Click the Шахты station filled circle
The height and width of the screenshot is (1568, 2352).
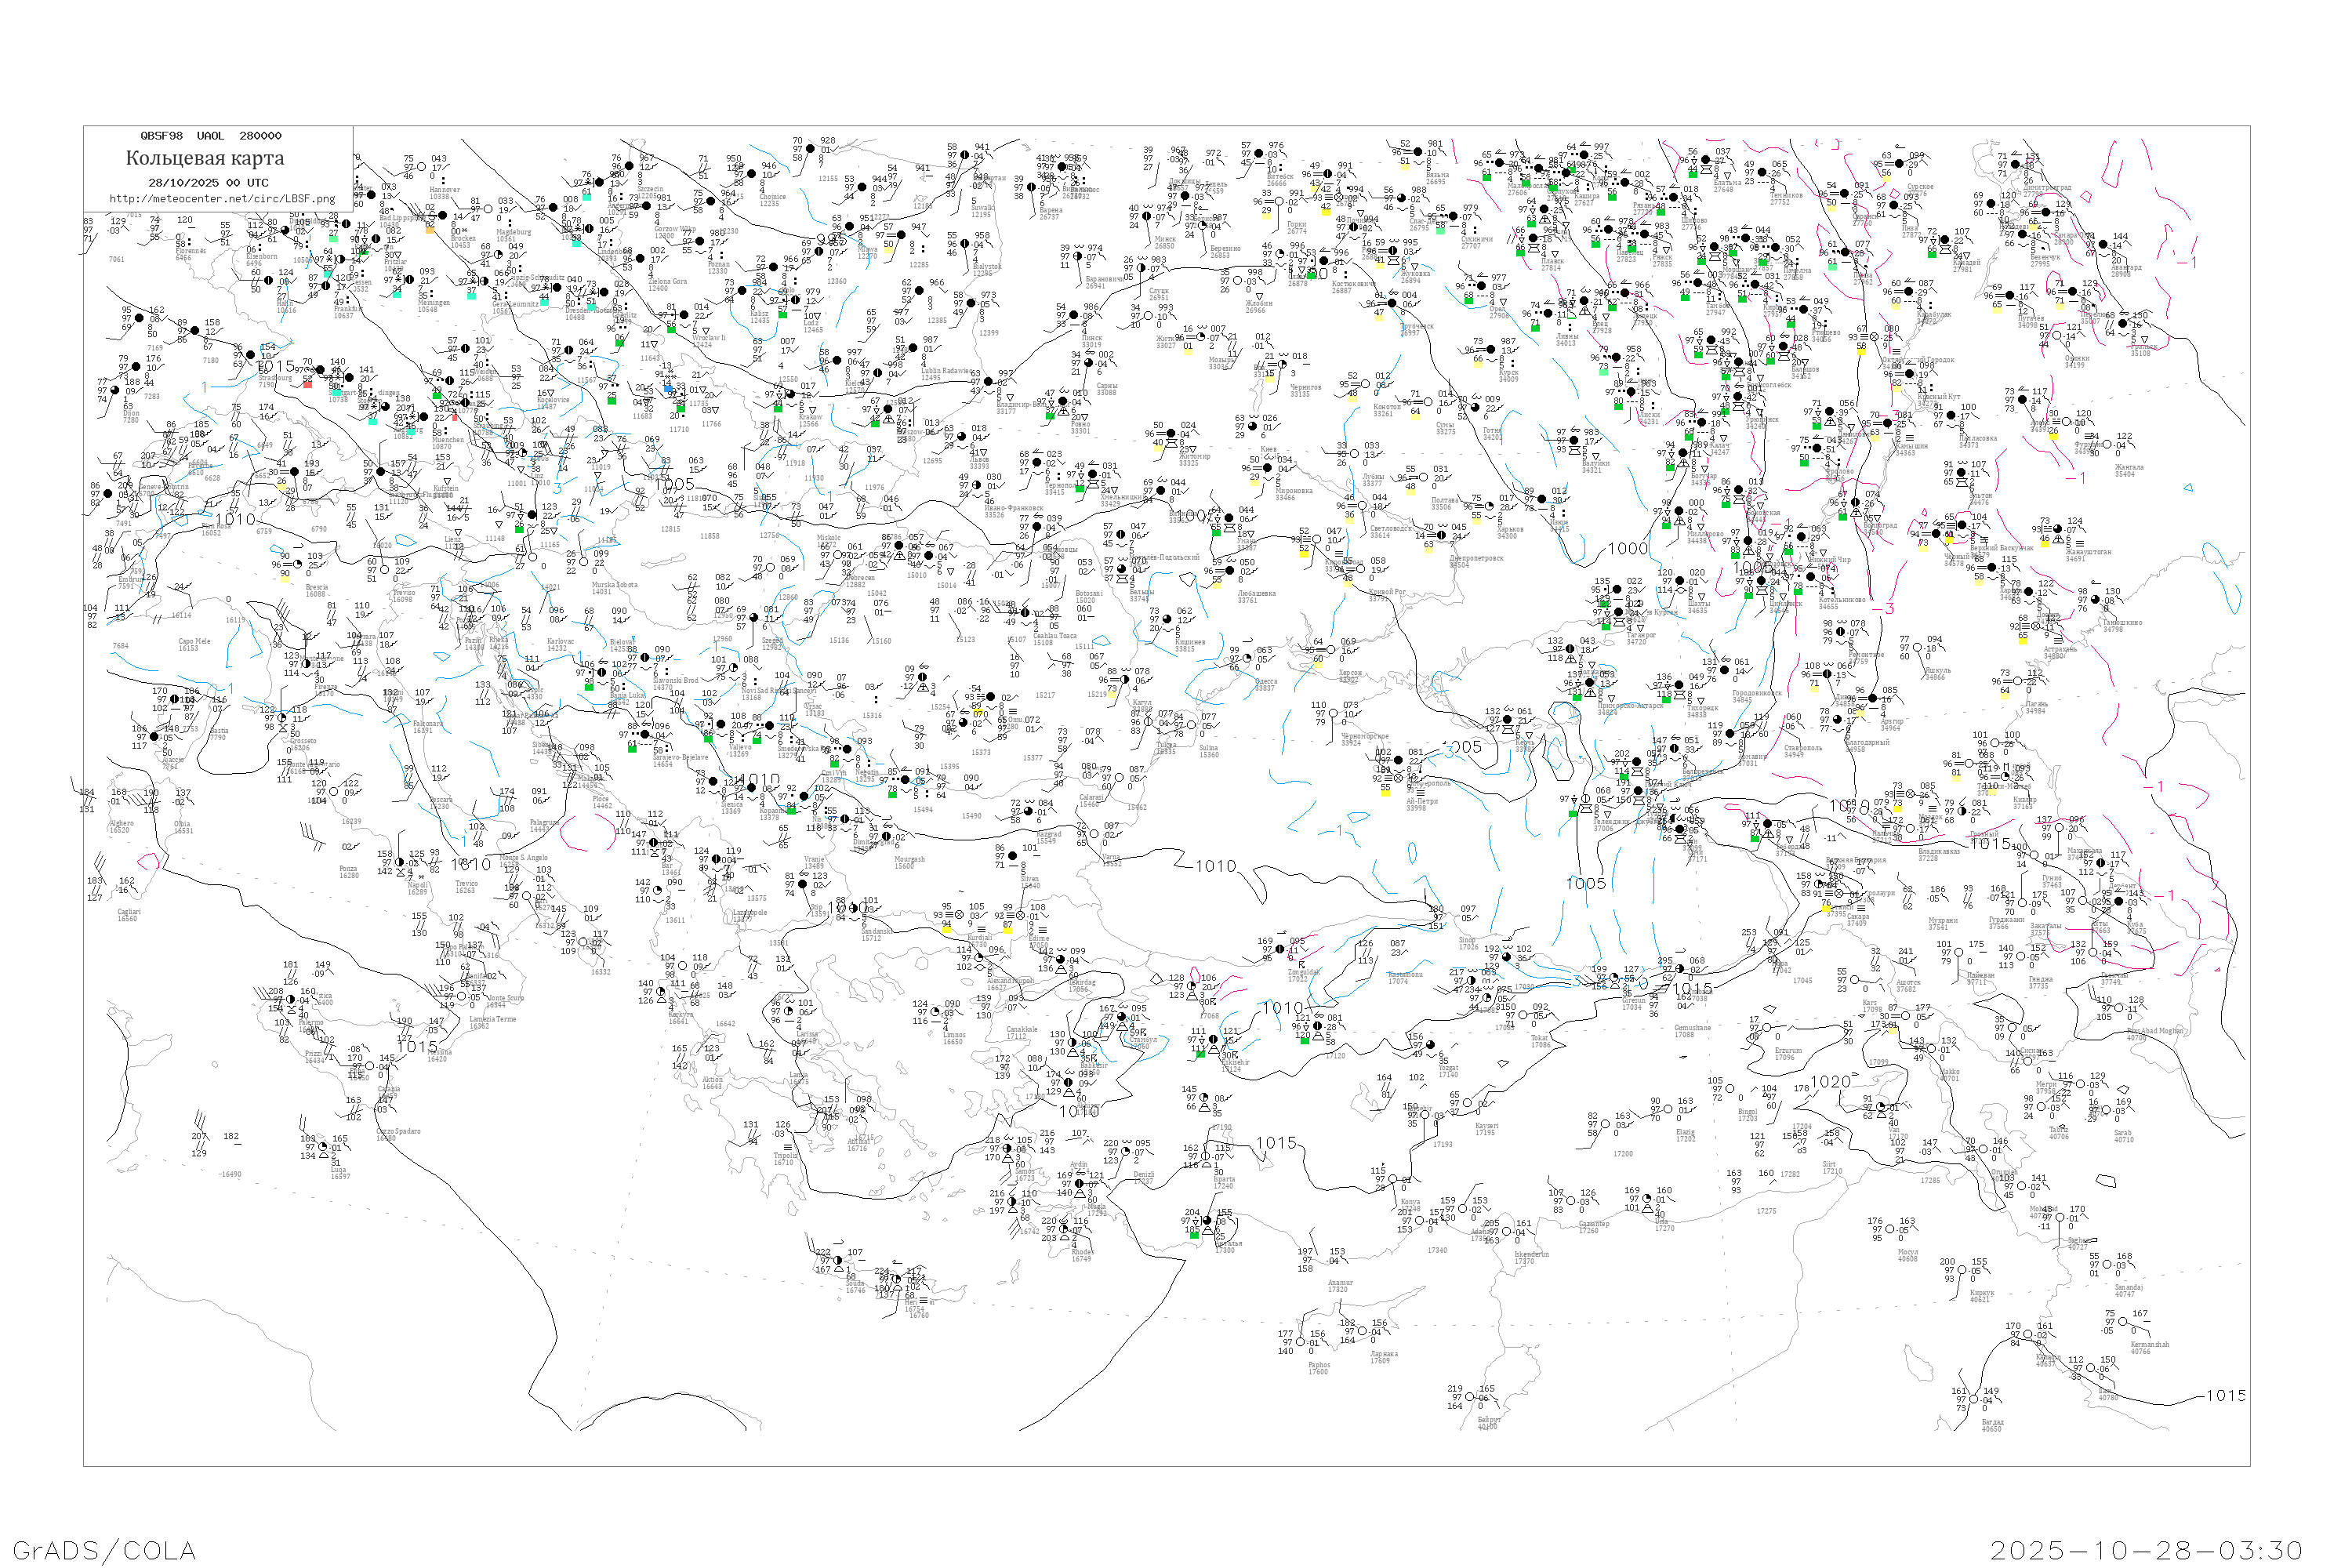click(x=1681, y=582)
